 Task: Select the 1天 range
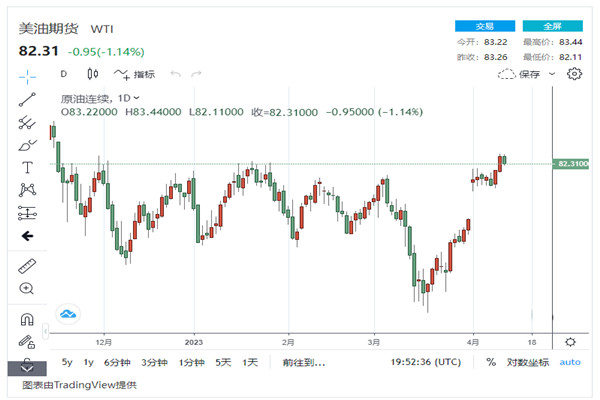coord(250,362)
